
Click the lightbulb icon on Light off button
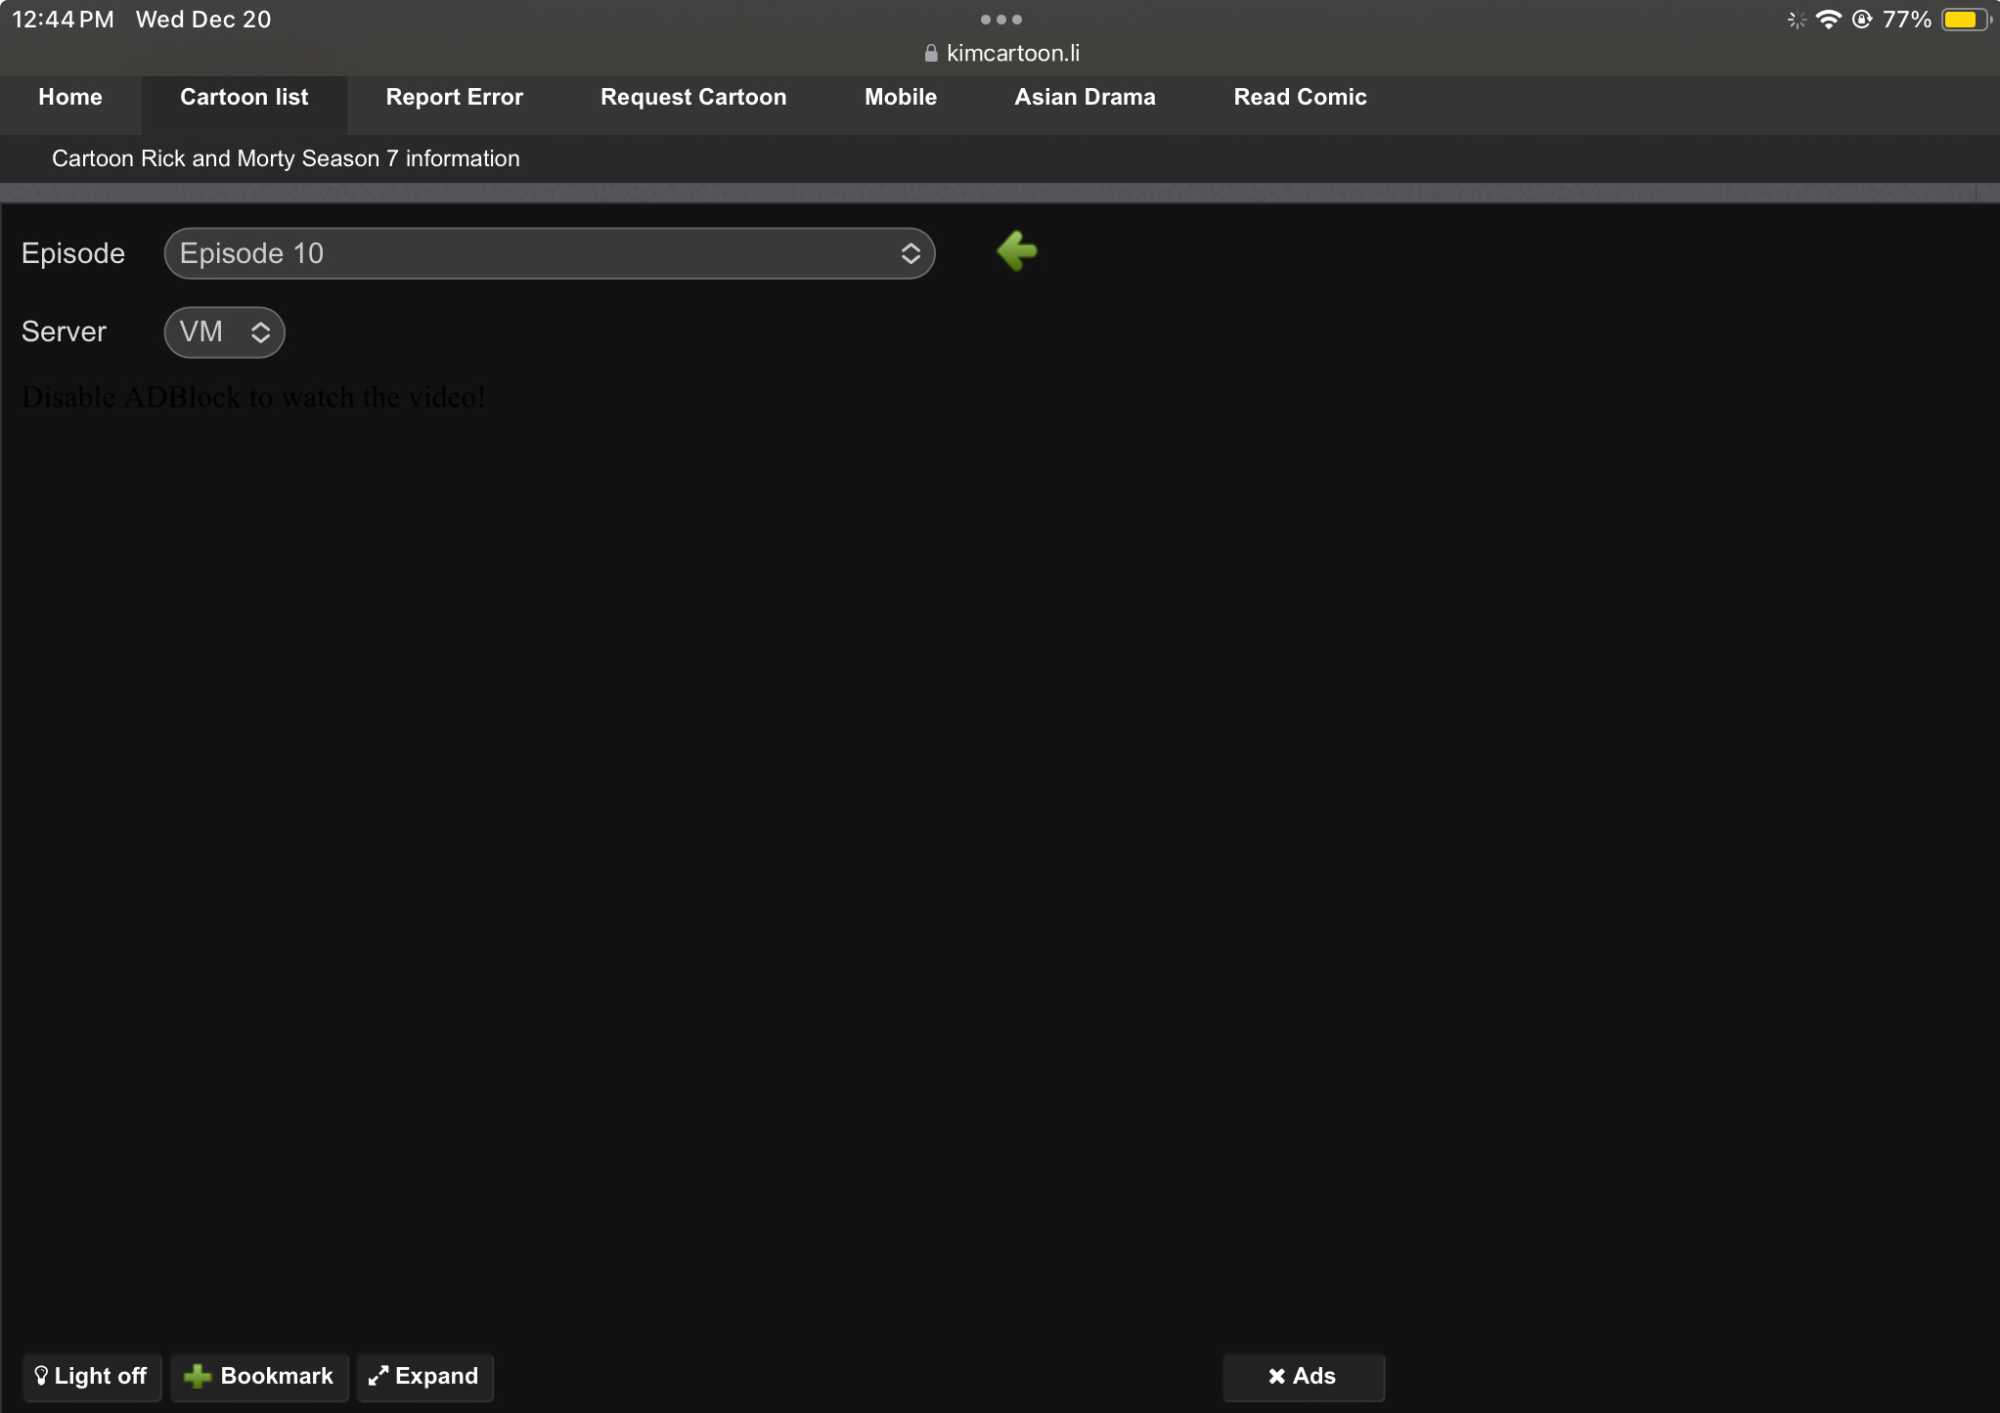(x=41, y=1377)
